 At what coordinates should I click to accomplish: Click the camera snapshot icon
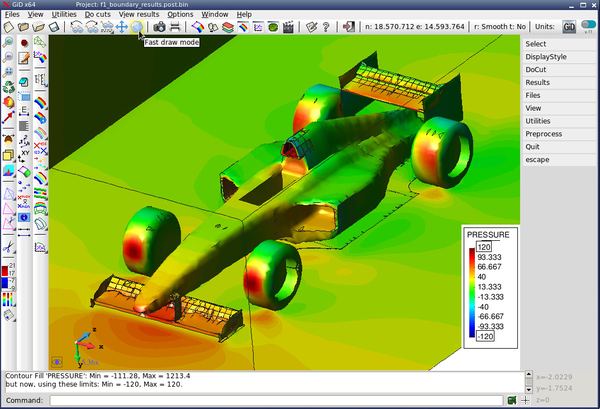pyautogui.click(x=159, y=27)
